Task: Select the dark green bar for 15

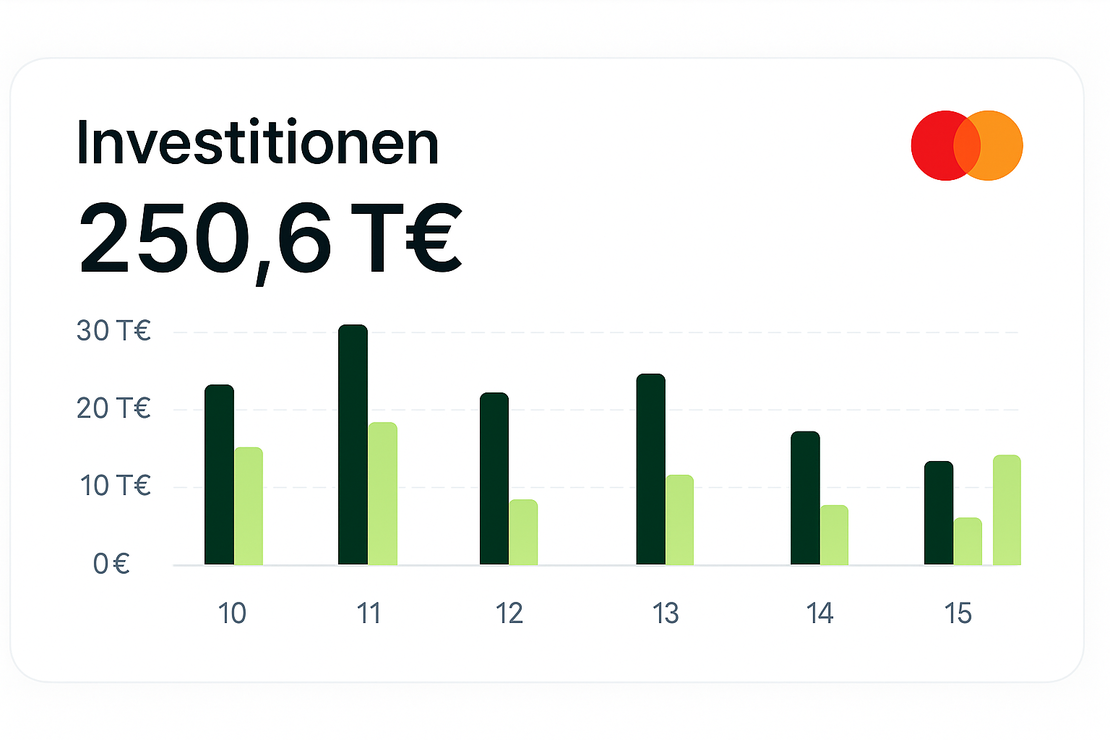Action: 939,513
